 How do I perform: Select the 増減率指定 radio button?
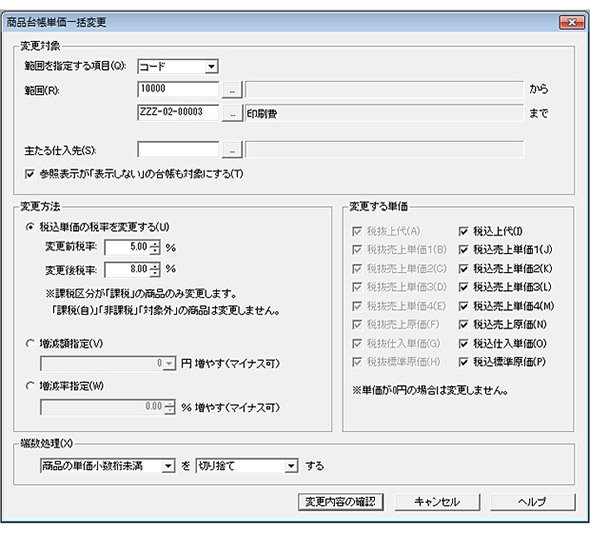(30, 386)
